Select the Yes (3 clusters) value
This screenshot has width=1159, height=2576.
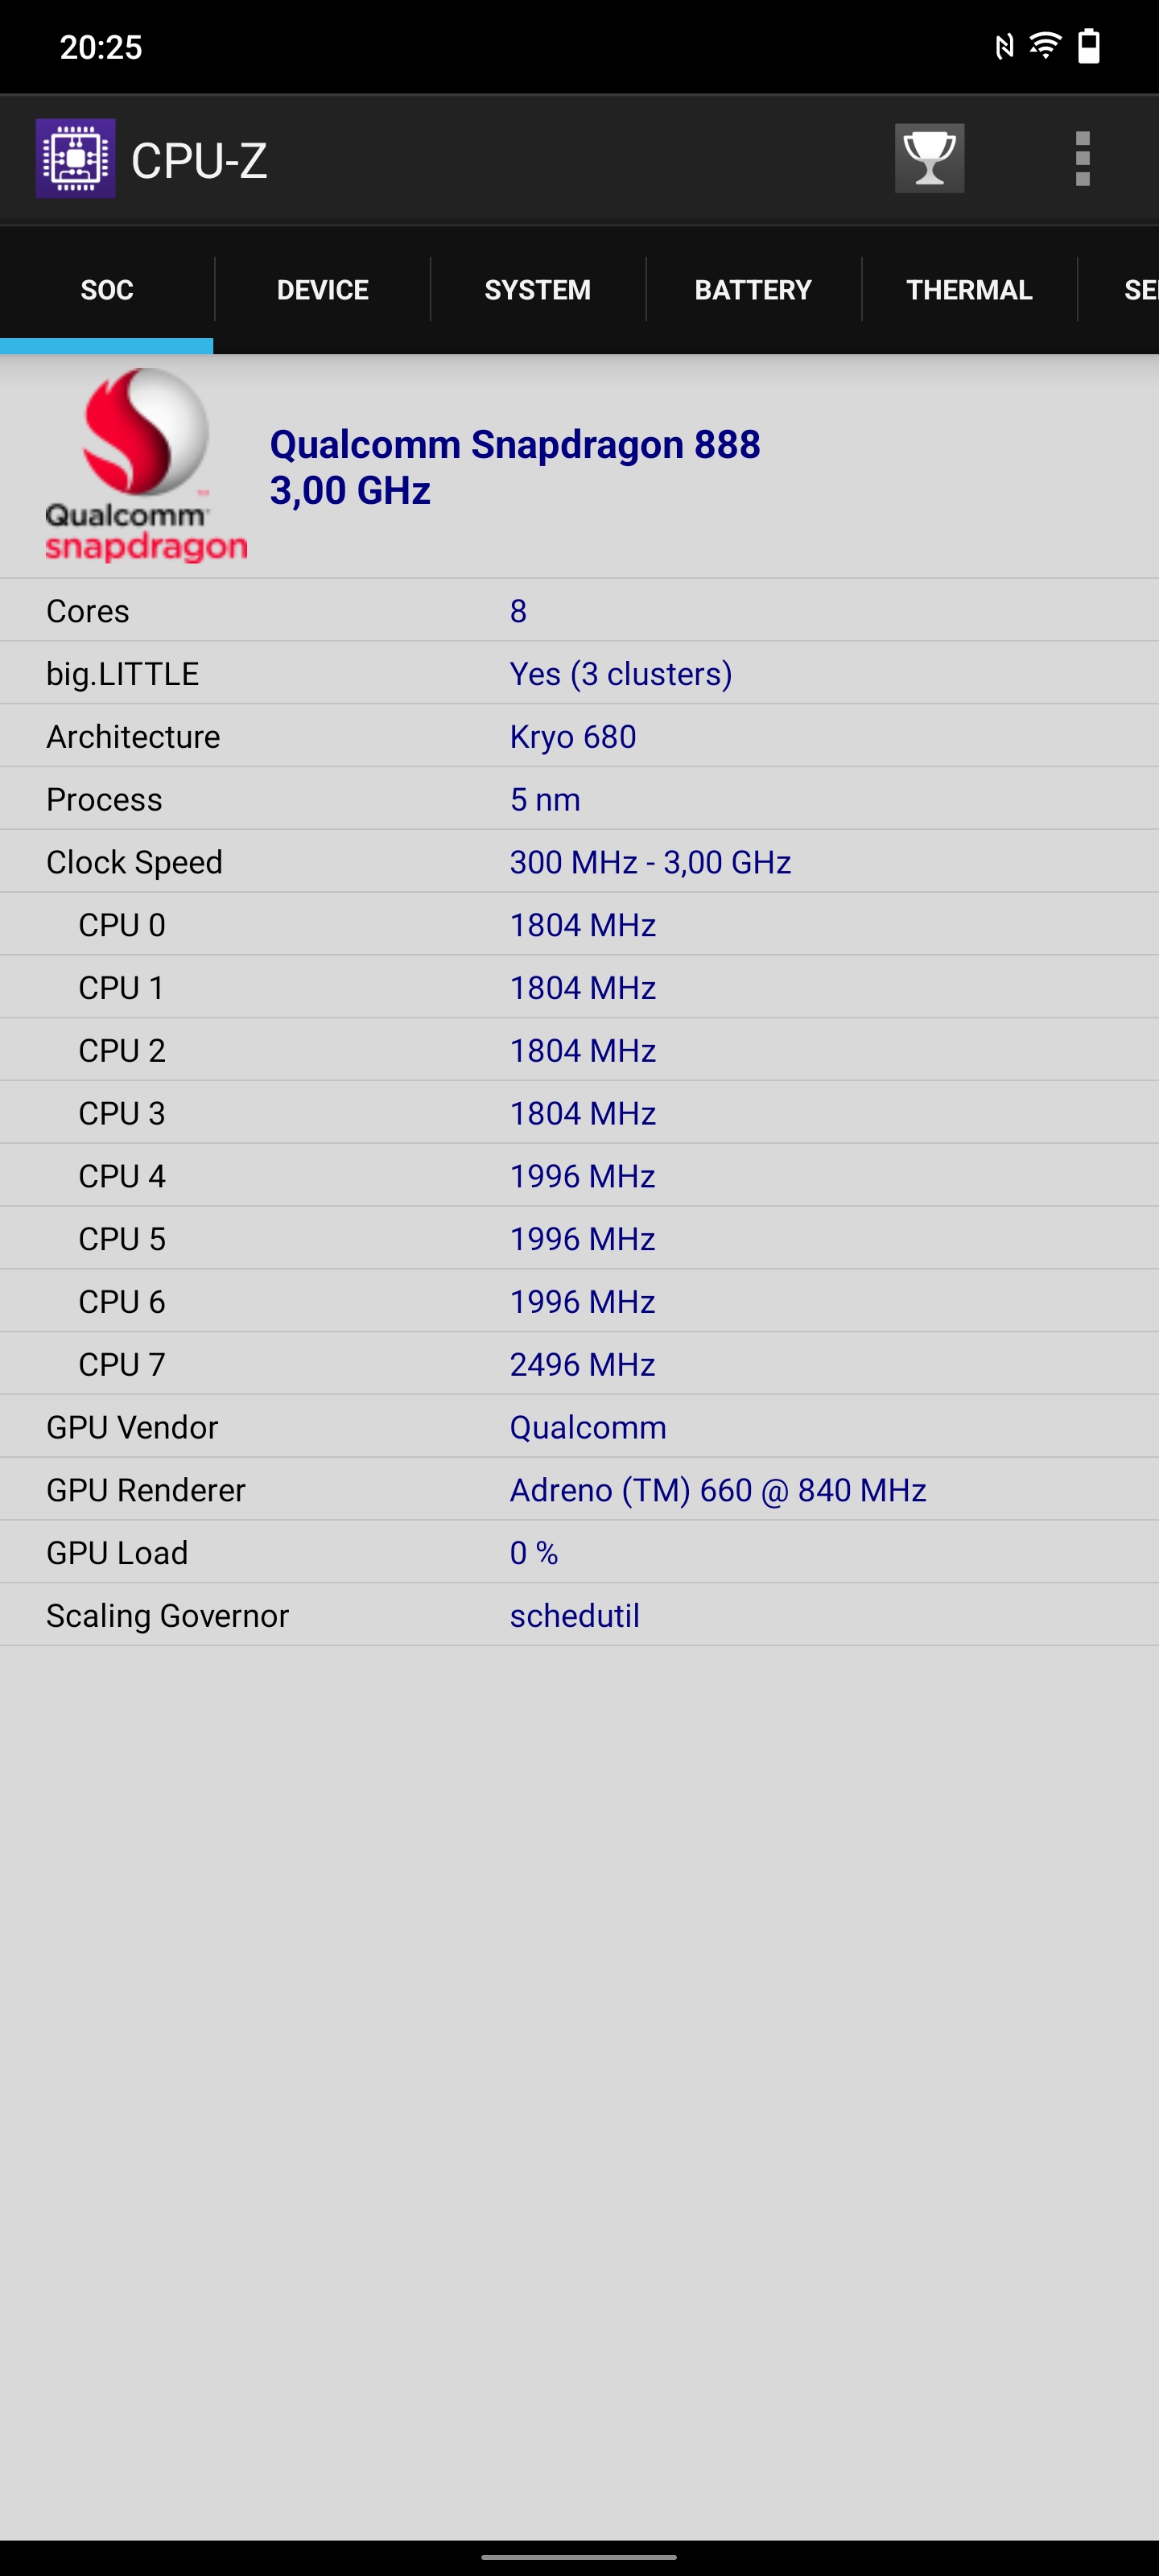coord(621,674)
